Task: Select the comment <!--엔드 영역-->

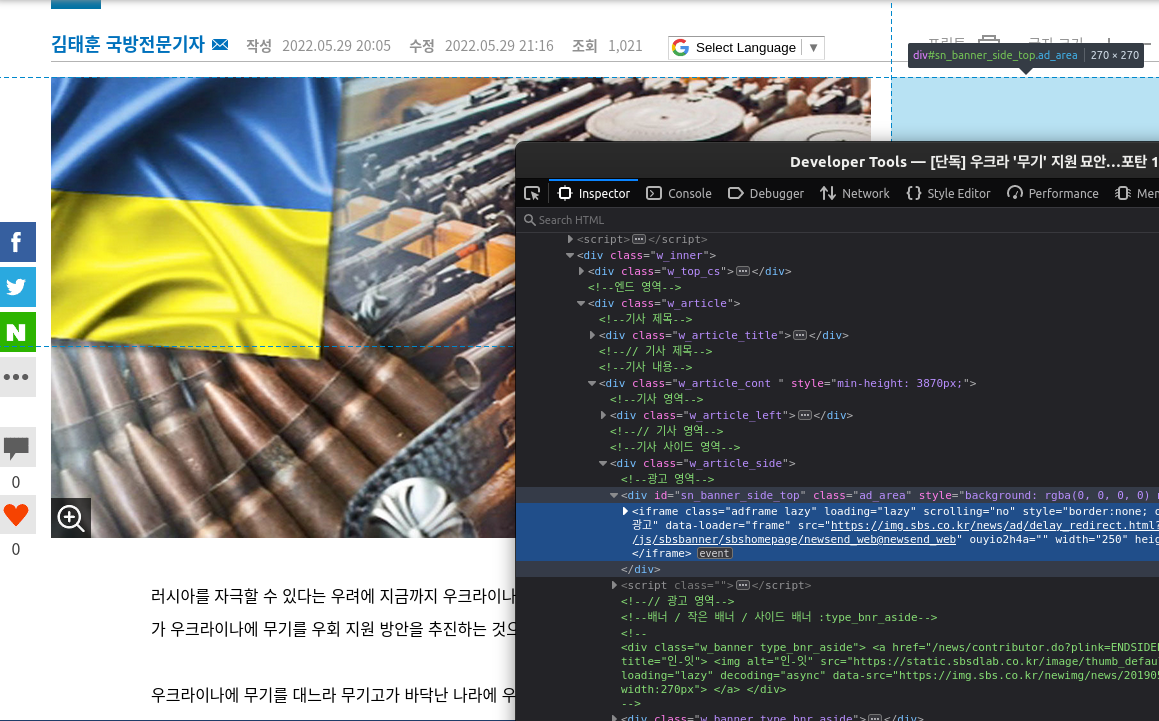Action: tap(634, 287)
